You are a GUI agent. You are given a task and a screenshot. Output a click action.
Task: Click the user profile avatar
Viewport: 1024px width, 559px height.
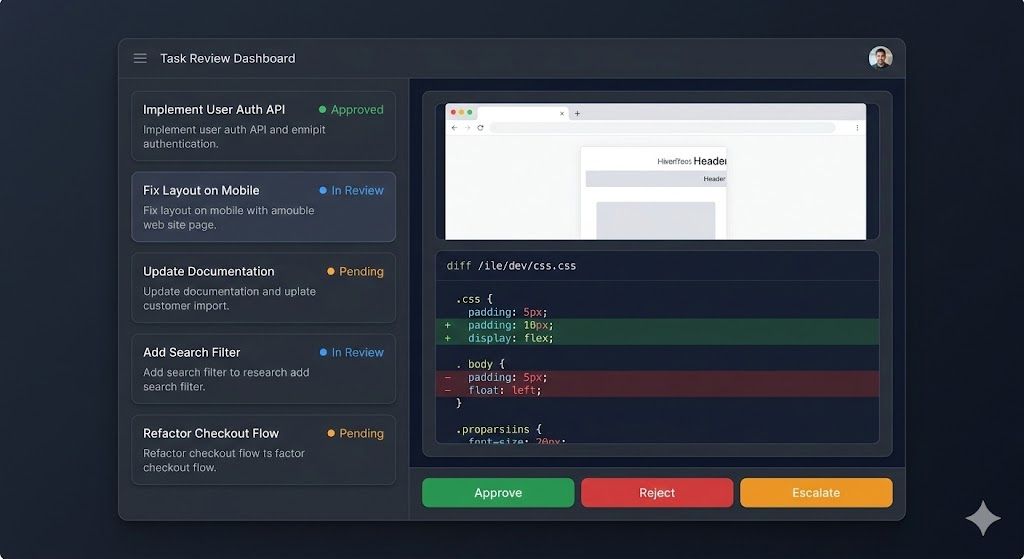point(880,58)
